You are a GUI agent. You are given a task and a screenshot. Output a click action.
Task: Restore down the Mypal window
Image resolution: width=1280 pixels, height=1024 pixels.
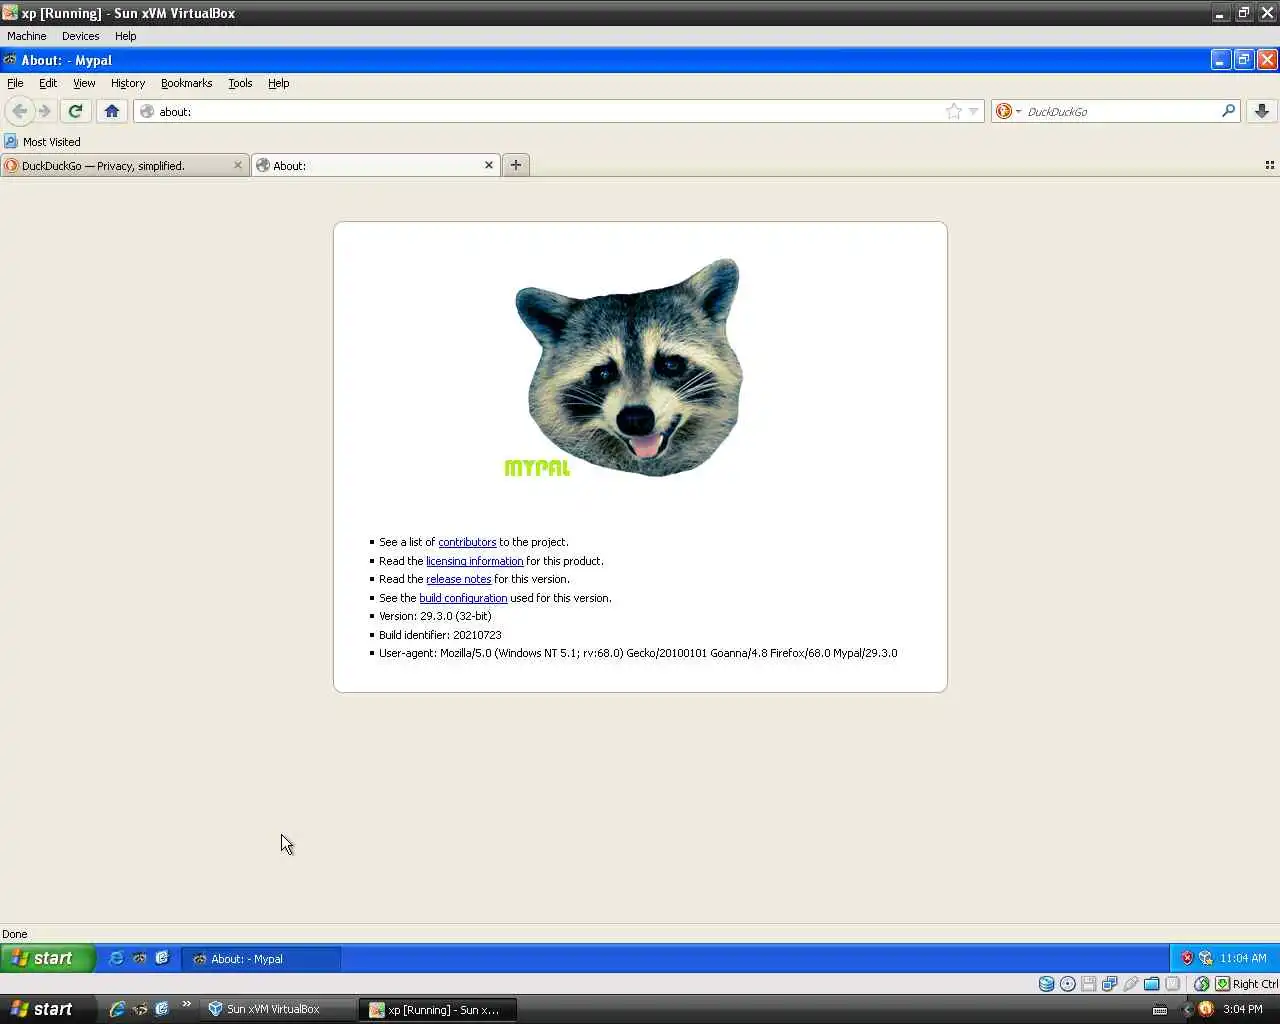click(1243, 60)
